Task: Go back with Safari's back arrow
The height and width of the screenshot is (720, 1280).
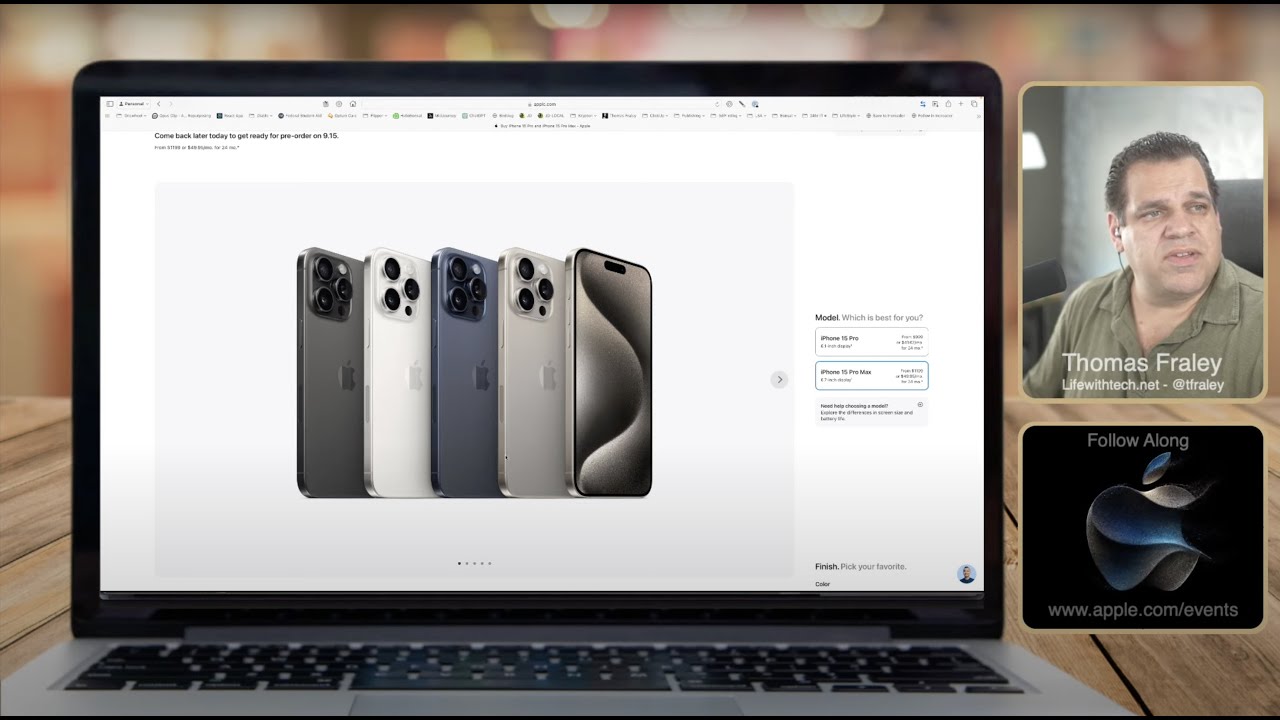Action: [158, 104]
